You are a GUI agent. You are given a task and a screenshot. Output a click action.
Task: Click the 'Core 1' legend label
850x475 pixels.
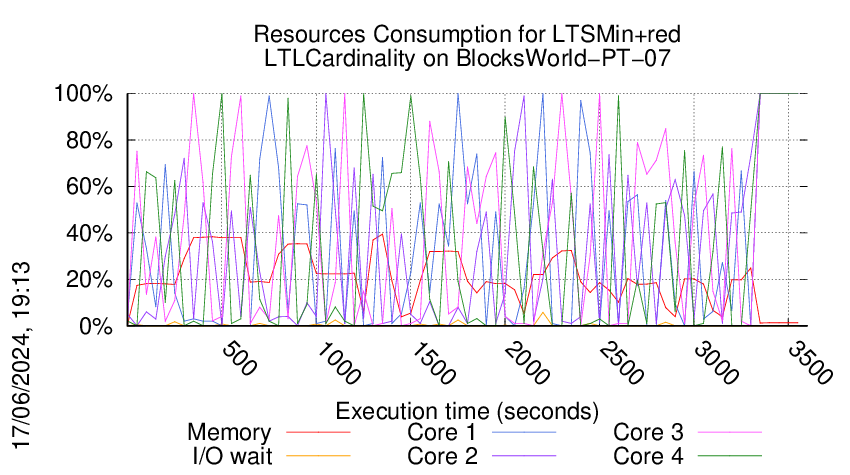point(442,432)
